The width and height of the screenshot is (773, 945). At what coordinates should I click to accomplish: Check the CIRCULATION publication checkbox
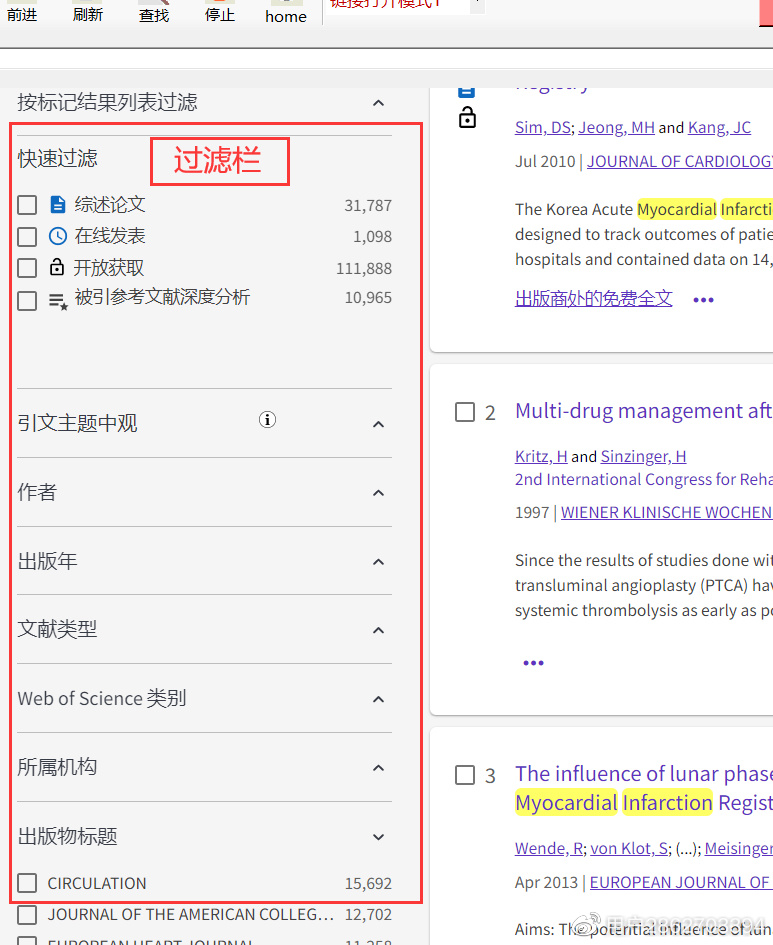click(x=27, y=883)
